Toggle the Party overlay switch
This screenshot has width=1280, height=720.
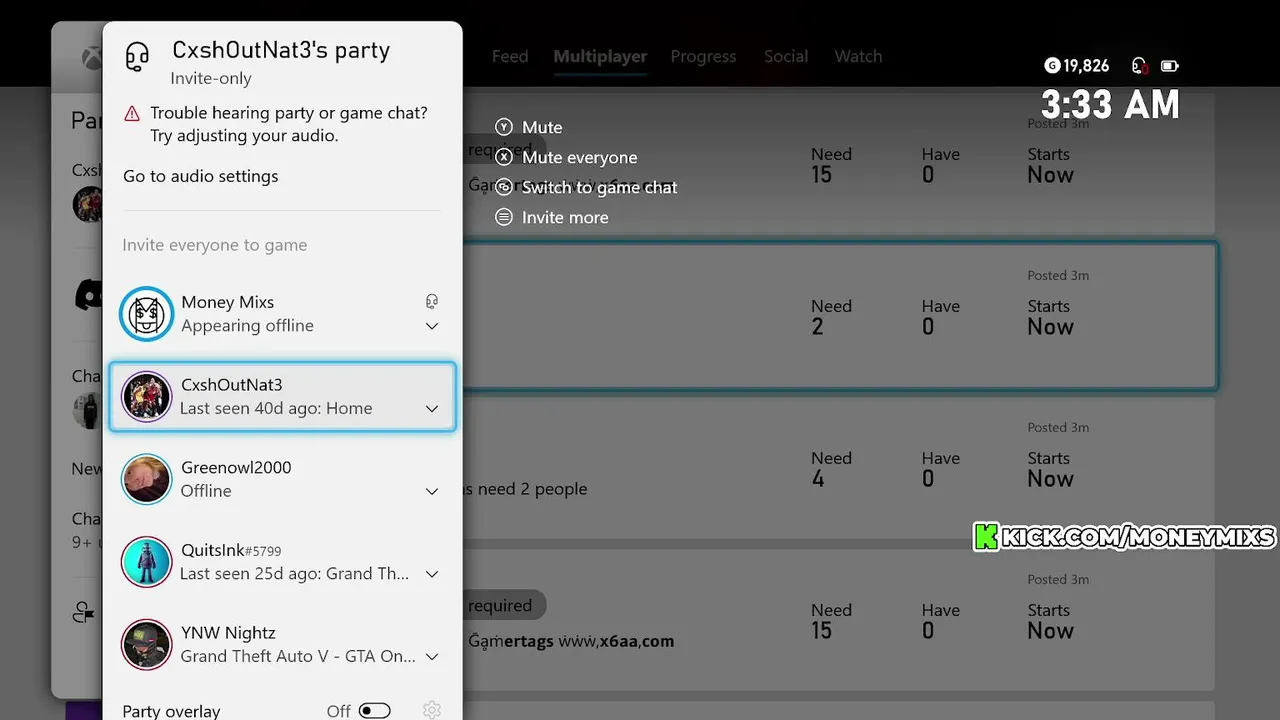pyautogui.click(x=375, y=711)
